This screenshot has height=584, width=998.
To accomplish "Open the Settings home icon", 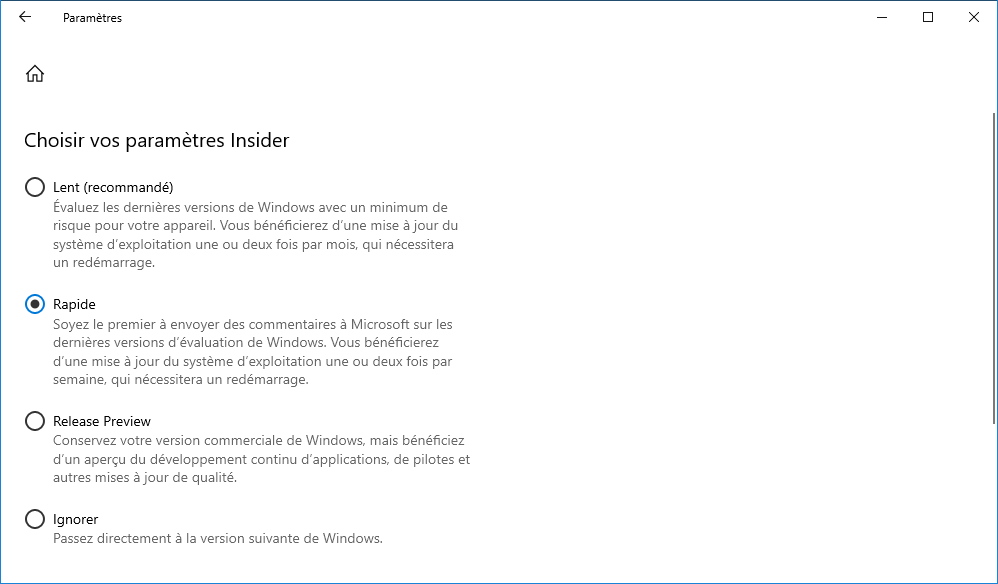I will tap(35, 74).
